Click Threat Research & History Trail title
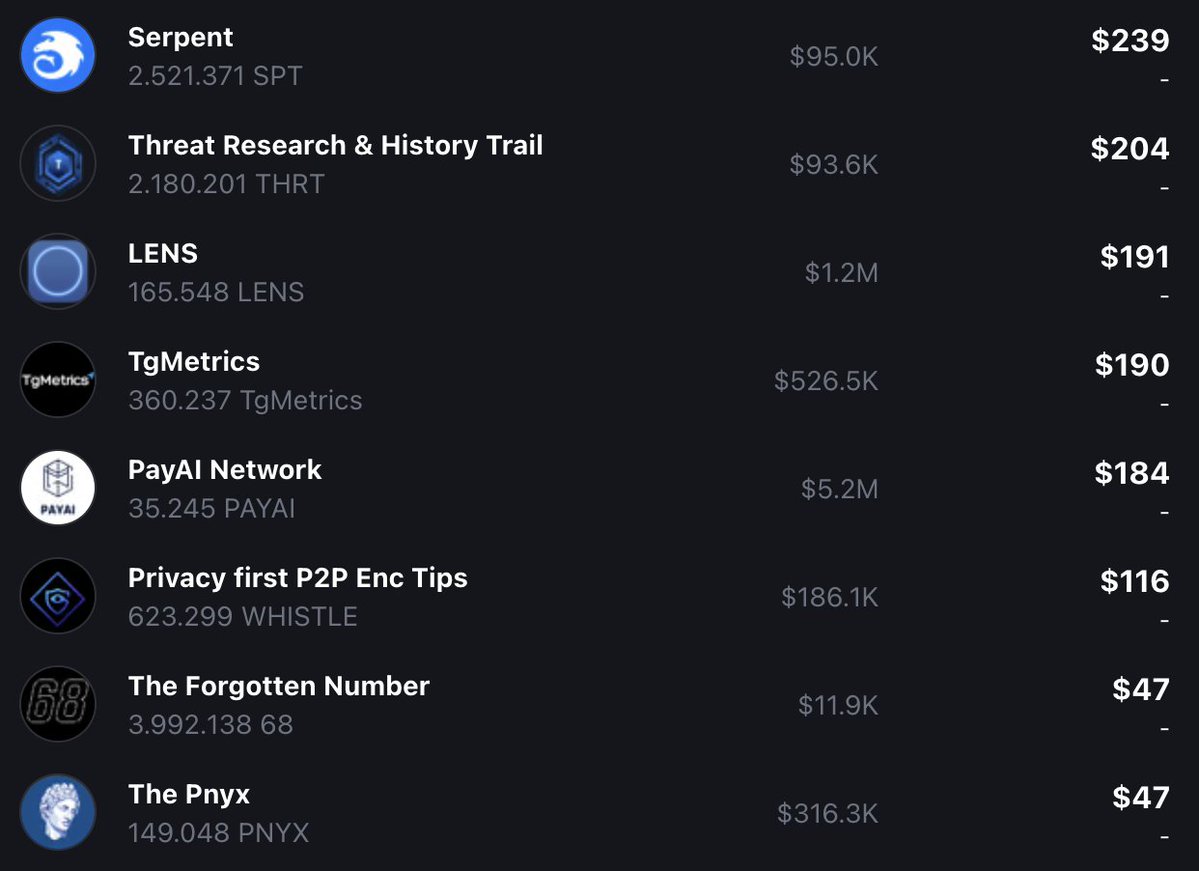This screenshot has height=871, width=1199. coord(335,146)
